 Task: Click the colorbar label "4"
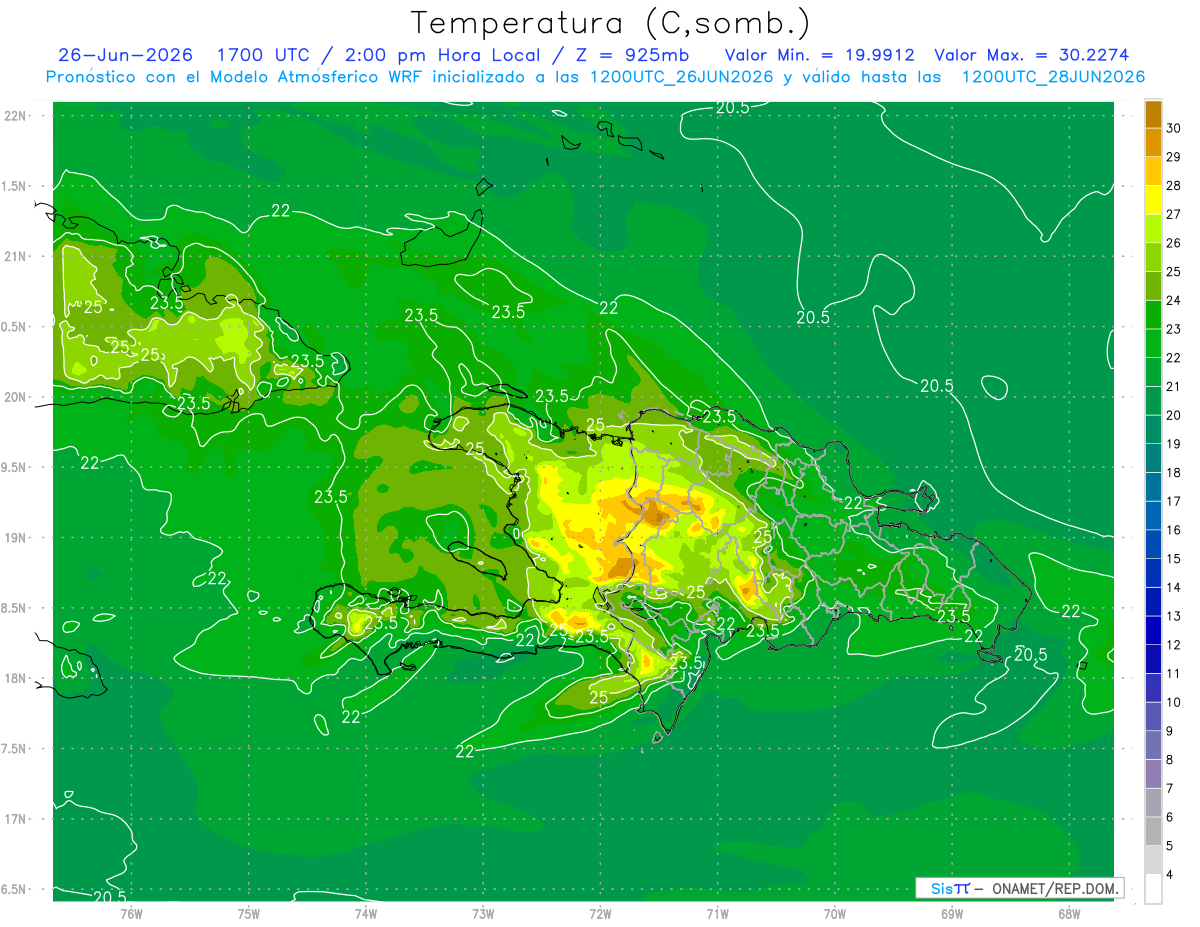click(x=1171, y=875)
